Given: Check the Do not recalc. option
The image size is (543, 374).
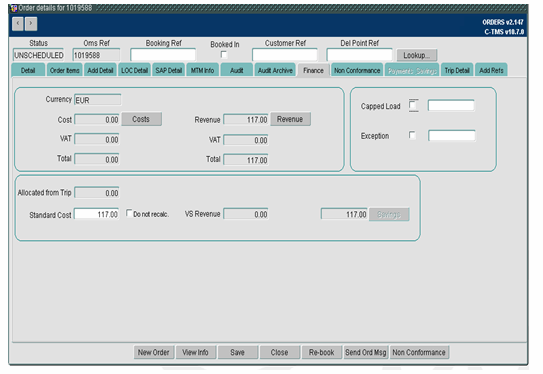Looking at the screenshot, I should [128, 213].
